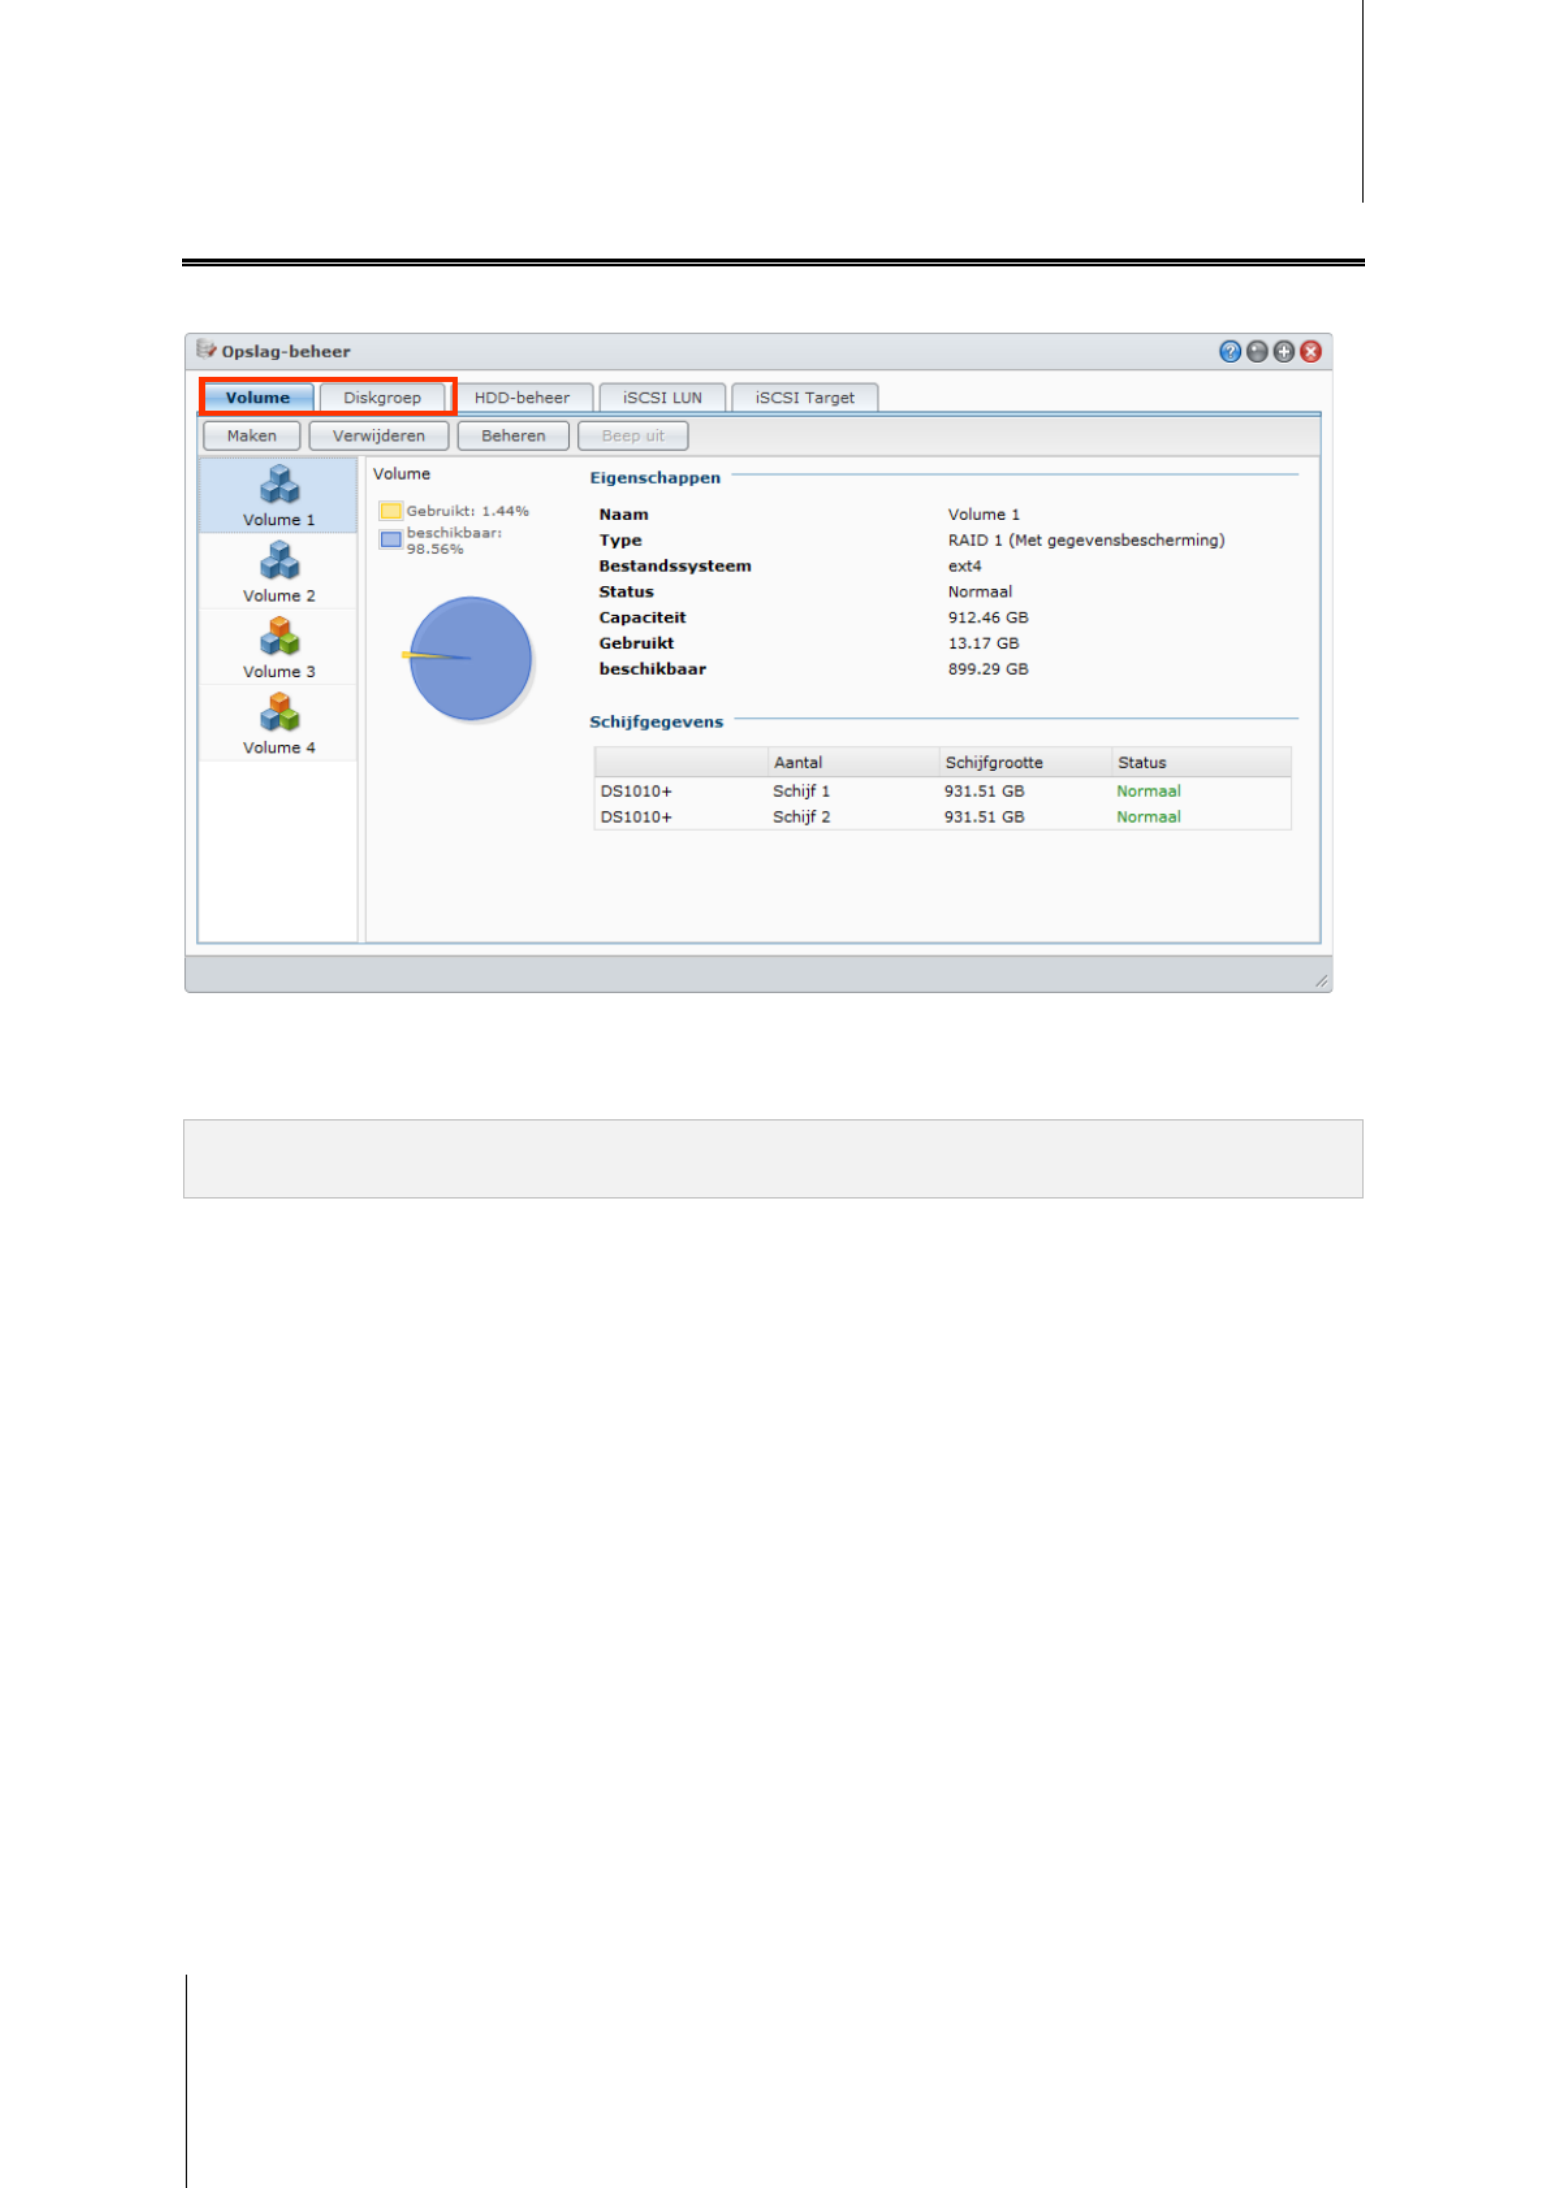Click the window resize grip at bottom corner
1549x2188 pixels.
pos(1320,981)
